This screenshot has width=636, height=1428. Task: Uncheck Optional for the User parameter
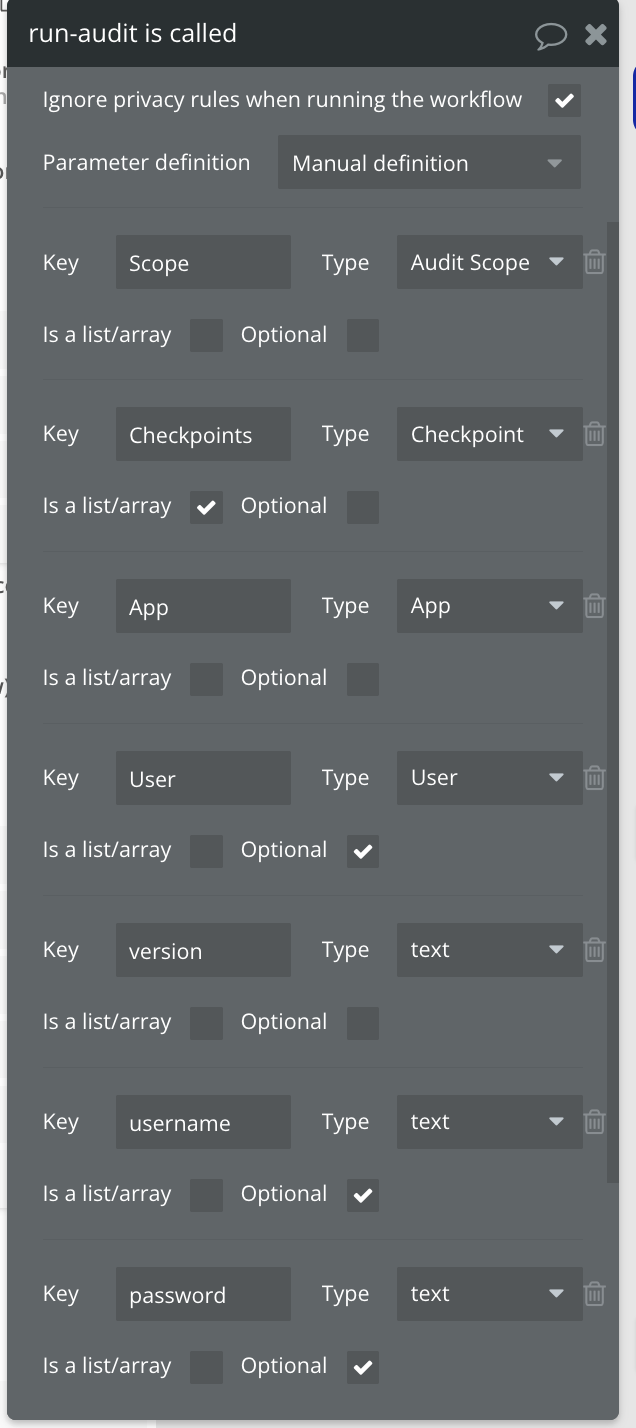363,851
